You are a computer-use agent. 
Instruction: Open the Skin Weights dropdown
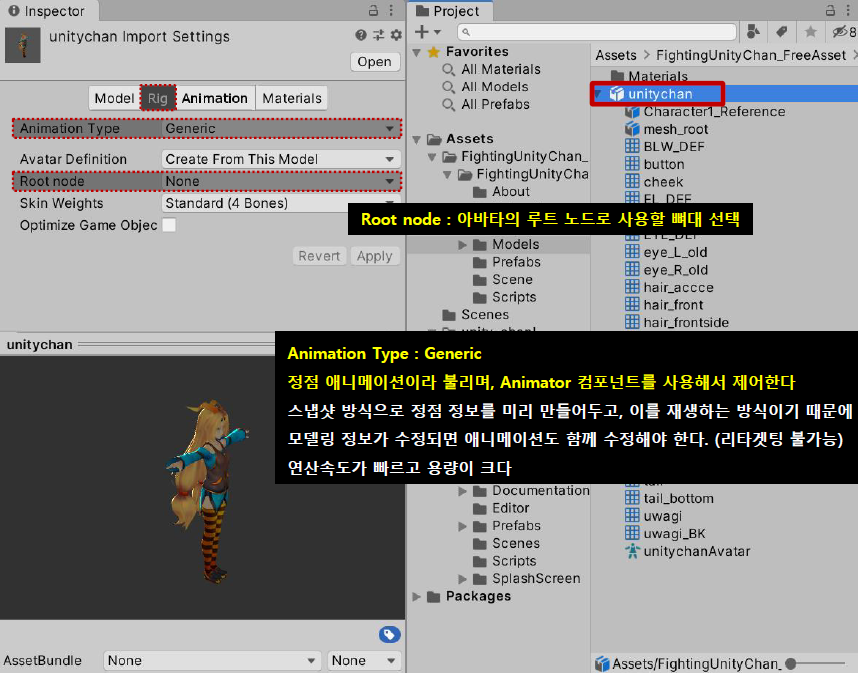point(281,203)
